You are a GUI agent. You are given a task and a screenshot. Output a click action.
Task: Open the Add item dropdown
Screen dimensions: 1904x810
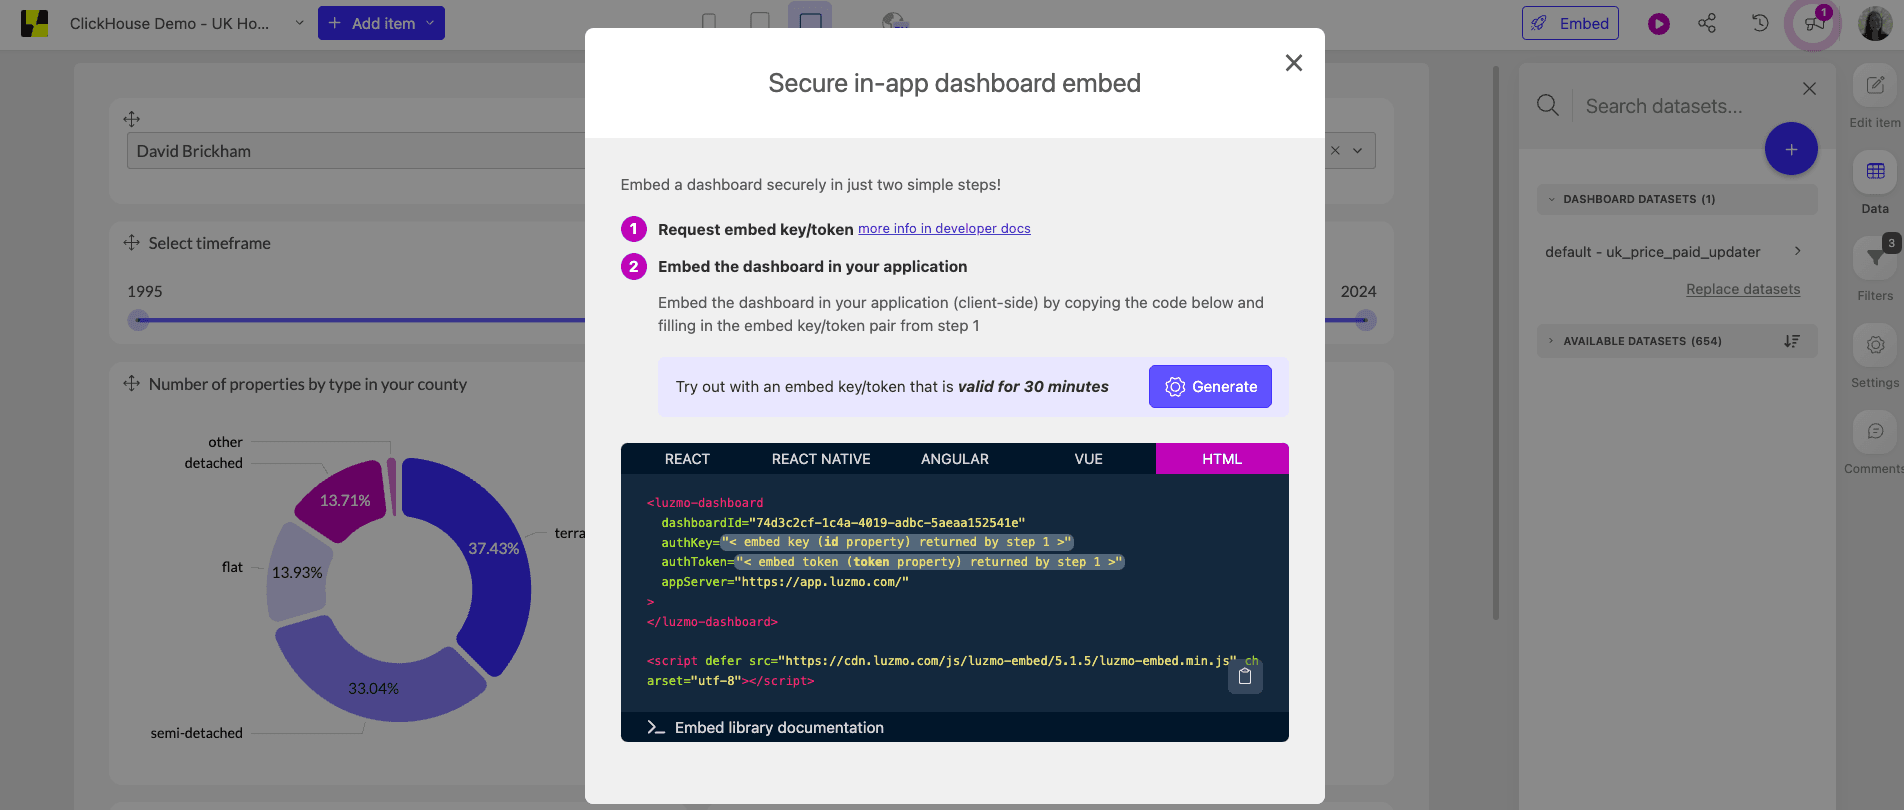[381, 23]
